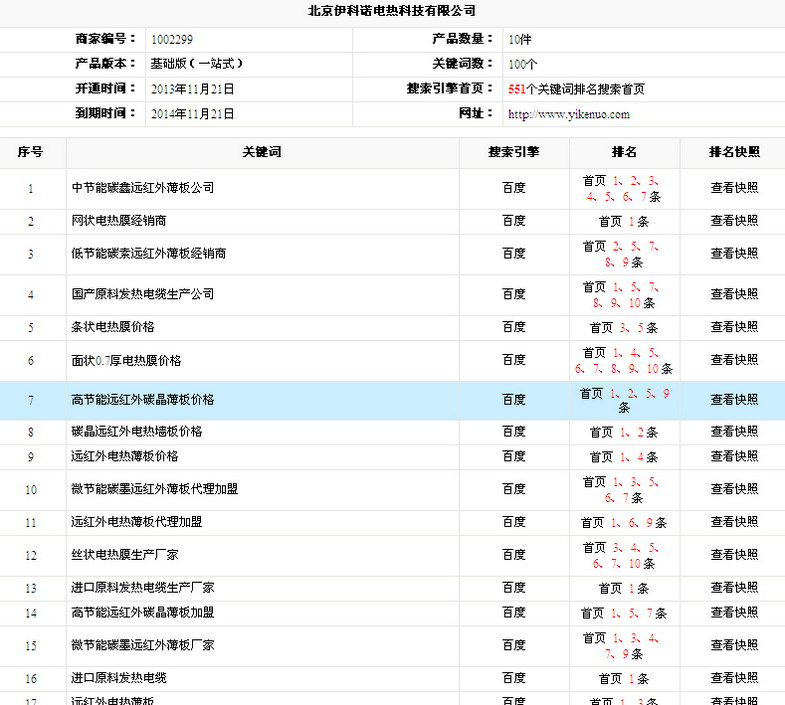
Task: Click 商家编号 label
Action: [x=105, y=39]
